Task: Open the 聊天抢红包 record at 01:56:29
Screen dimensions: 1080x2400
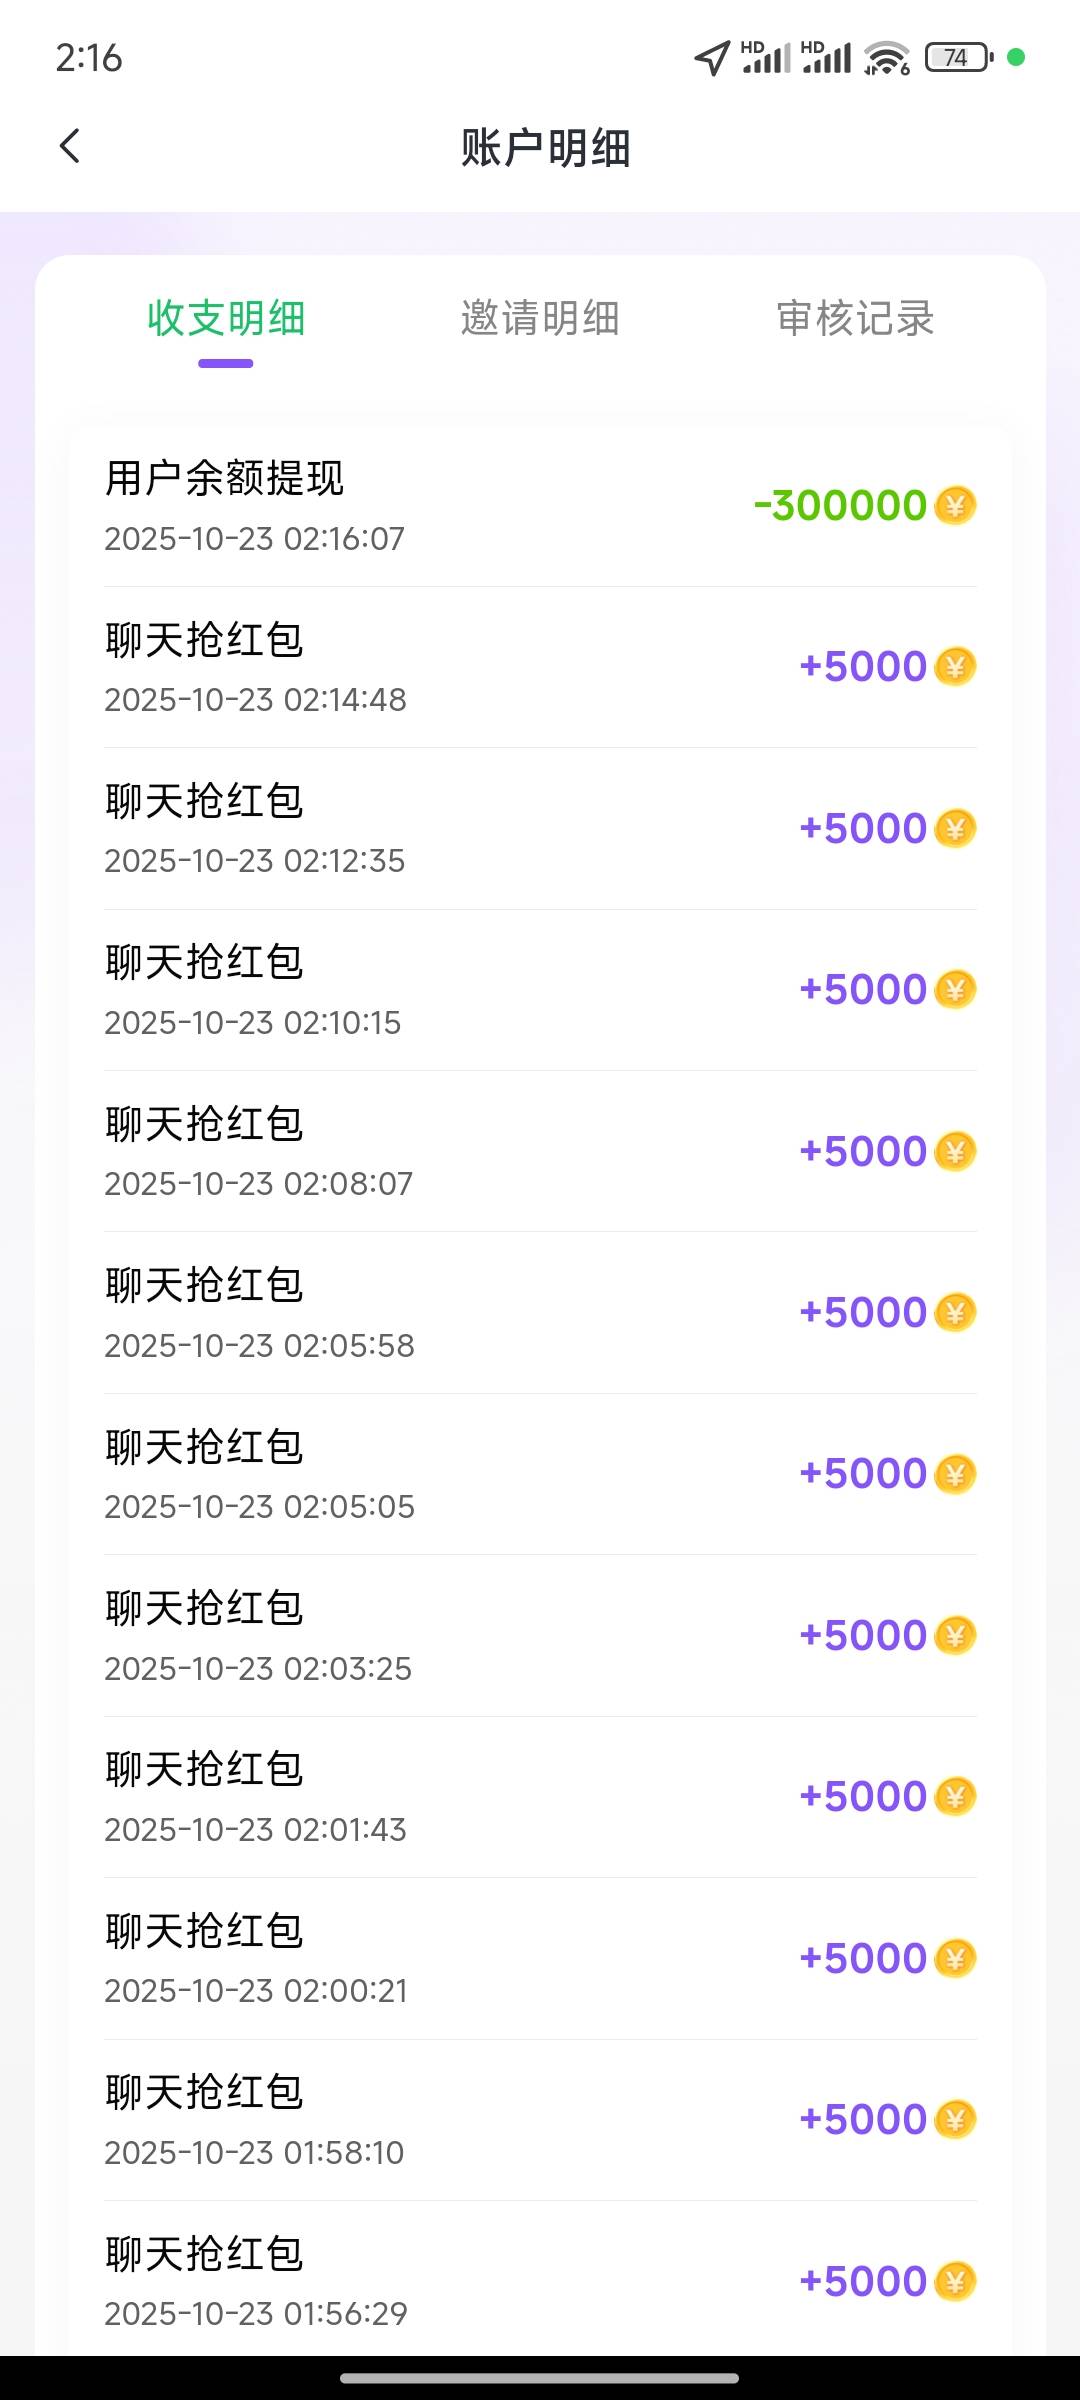Action: (x=205, y=2255)
